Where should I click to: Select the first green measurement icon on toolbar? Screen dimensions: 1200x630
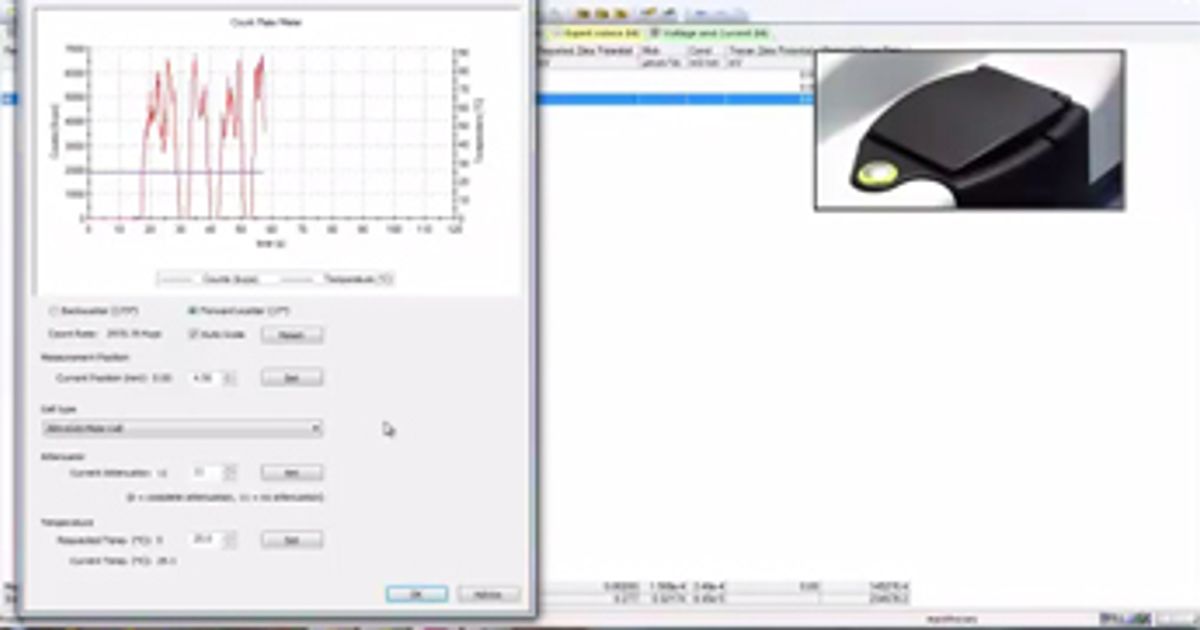point(650,12)
